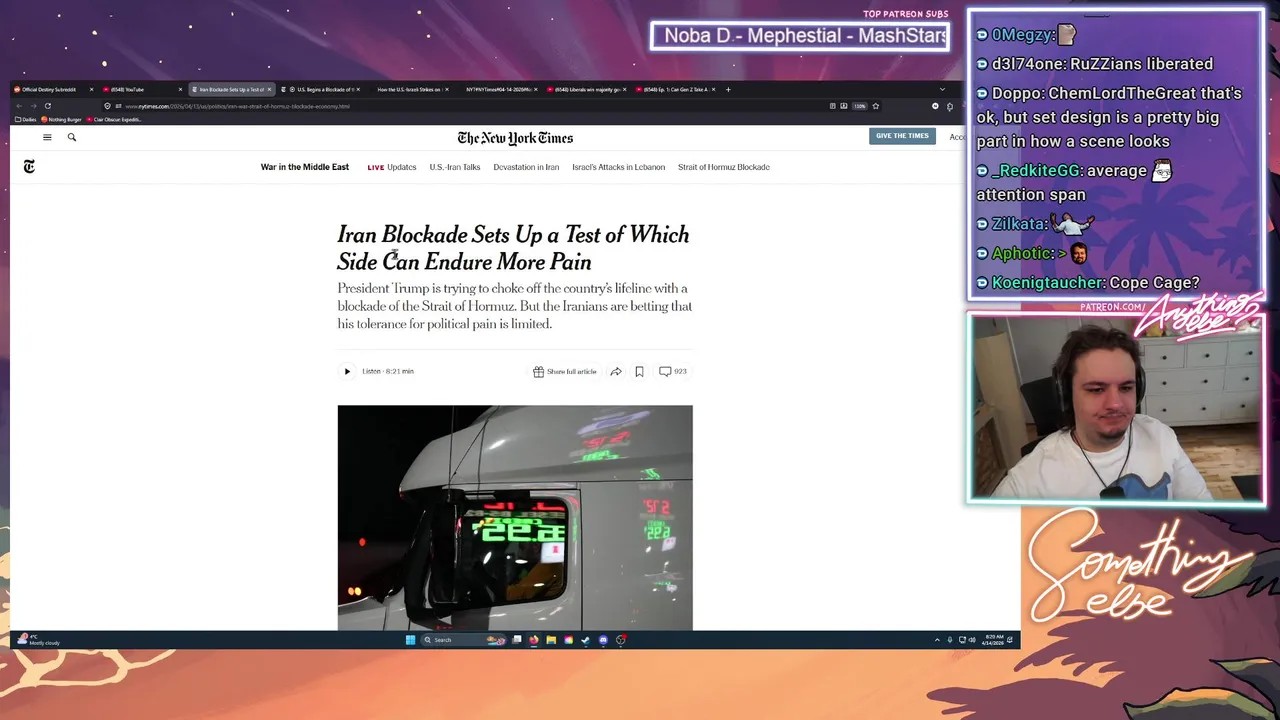
Task: Click chat username _RedkiteGG
Action: tap(1036, 170)
